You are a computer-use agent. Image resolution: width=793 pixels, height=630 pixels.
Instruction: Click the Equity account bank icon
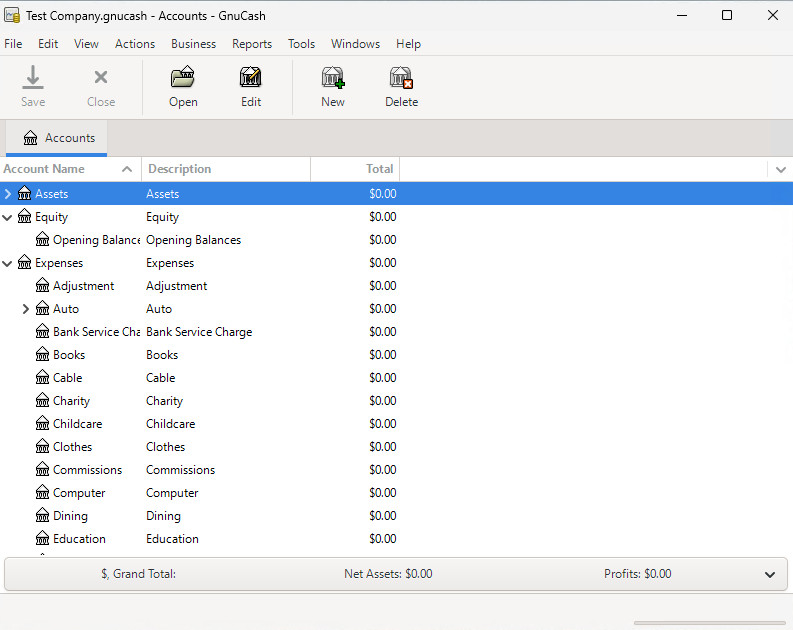24,216
